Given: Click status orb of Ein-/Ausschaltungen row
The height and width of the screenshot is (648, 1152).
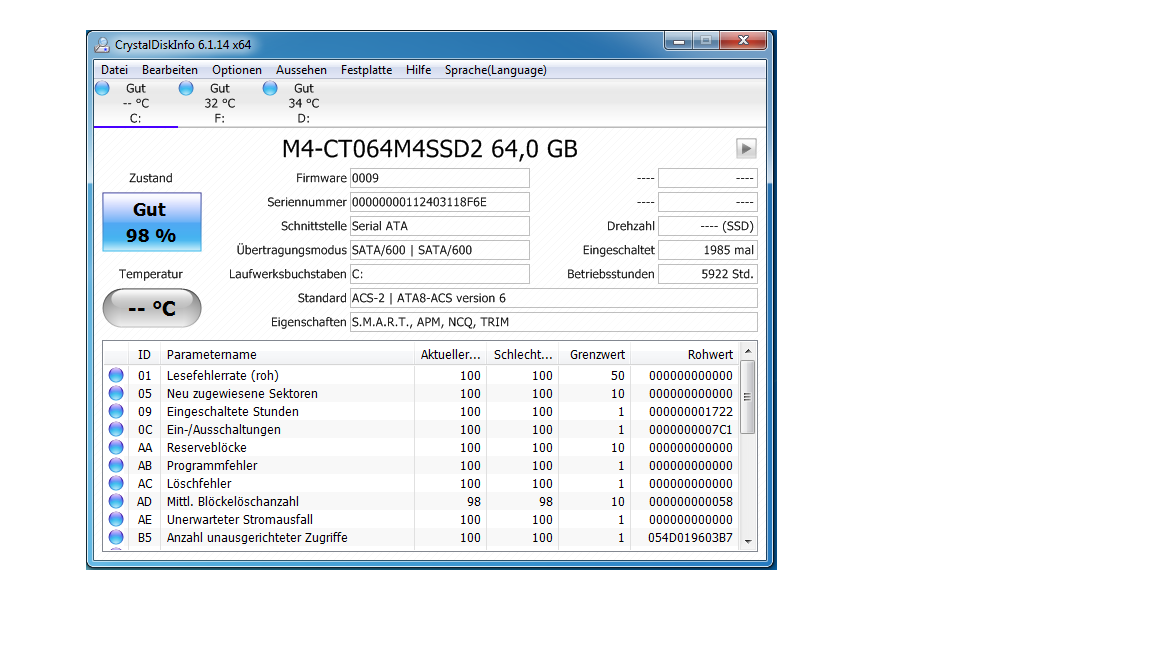Looking at the screenshot, I should [x=116, y=429].
